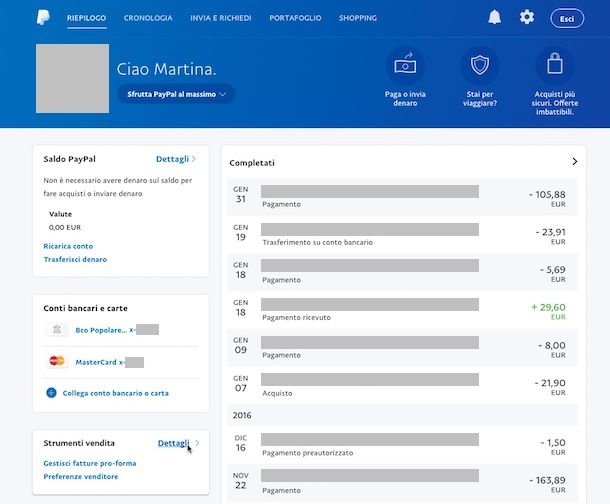
Task: Log out with the Esci button
Action: (567, 19)
